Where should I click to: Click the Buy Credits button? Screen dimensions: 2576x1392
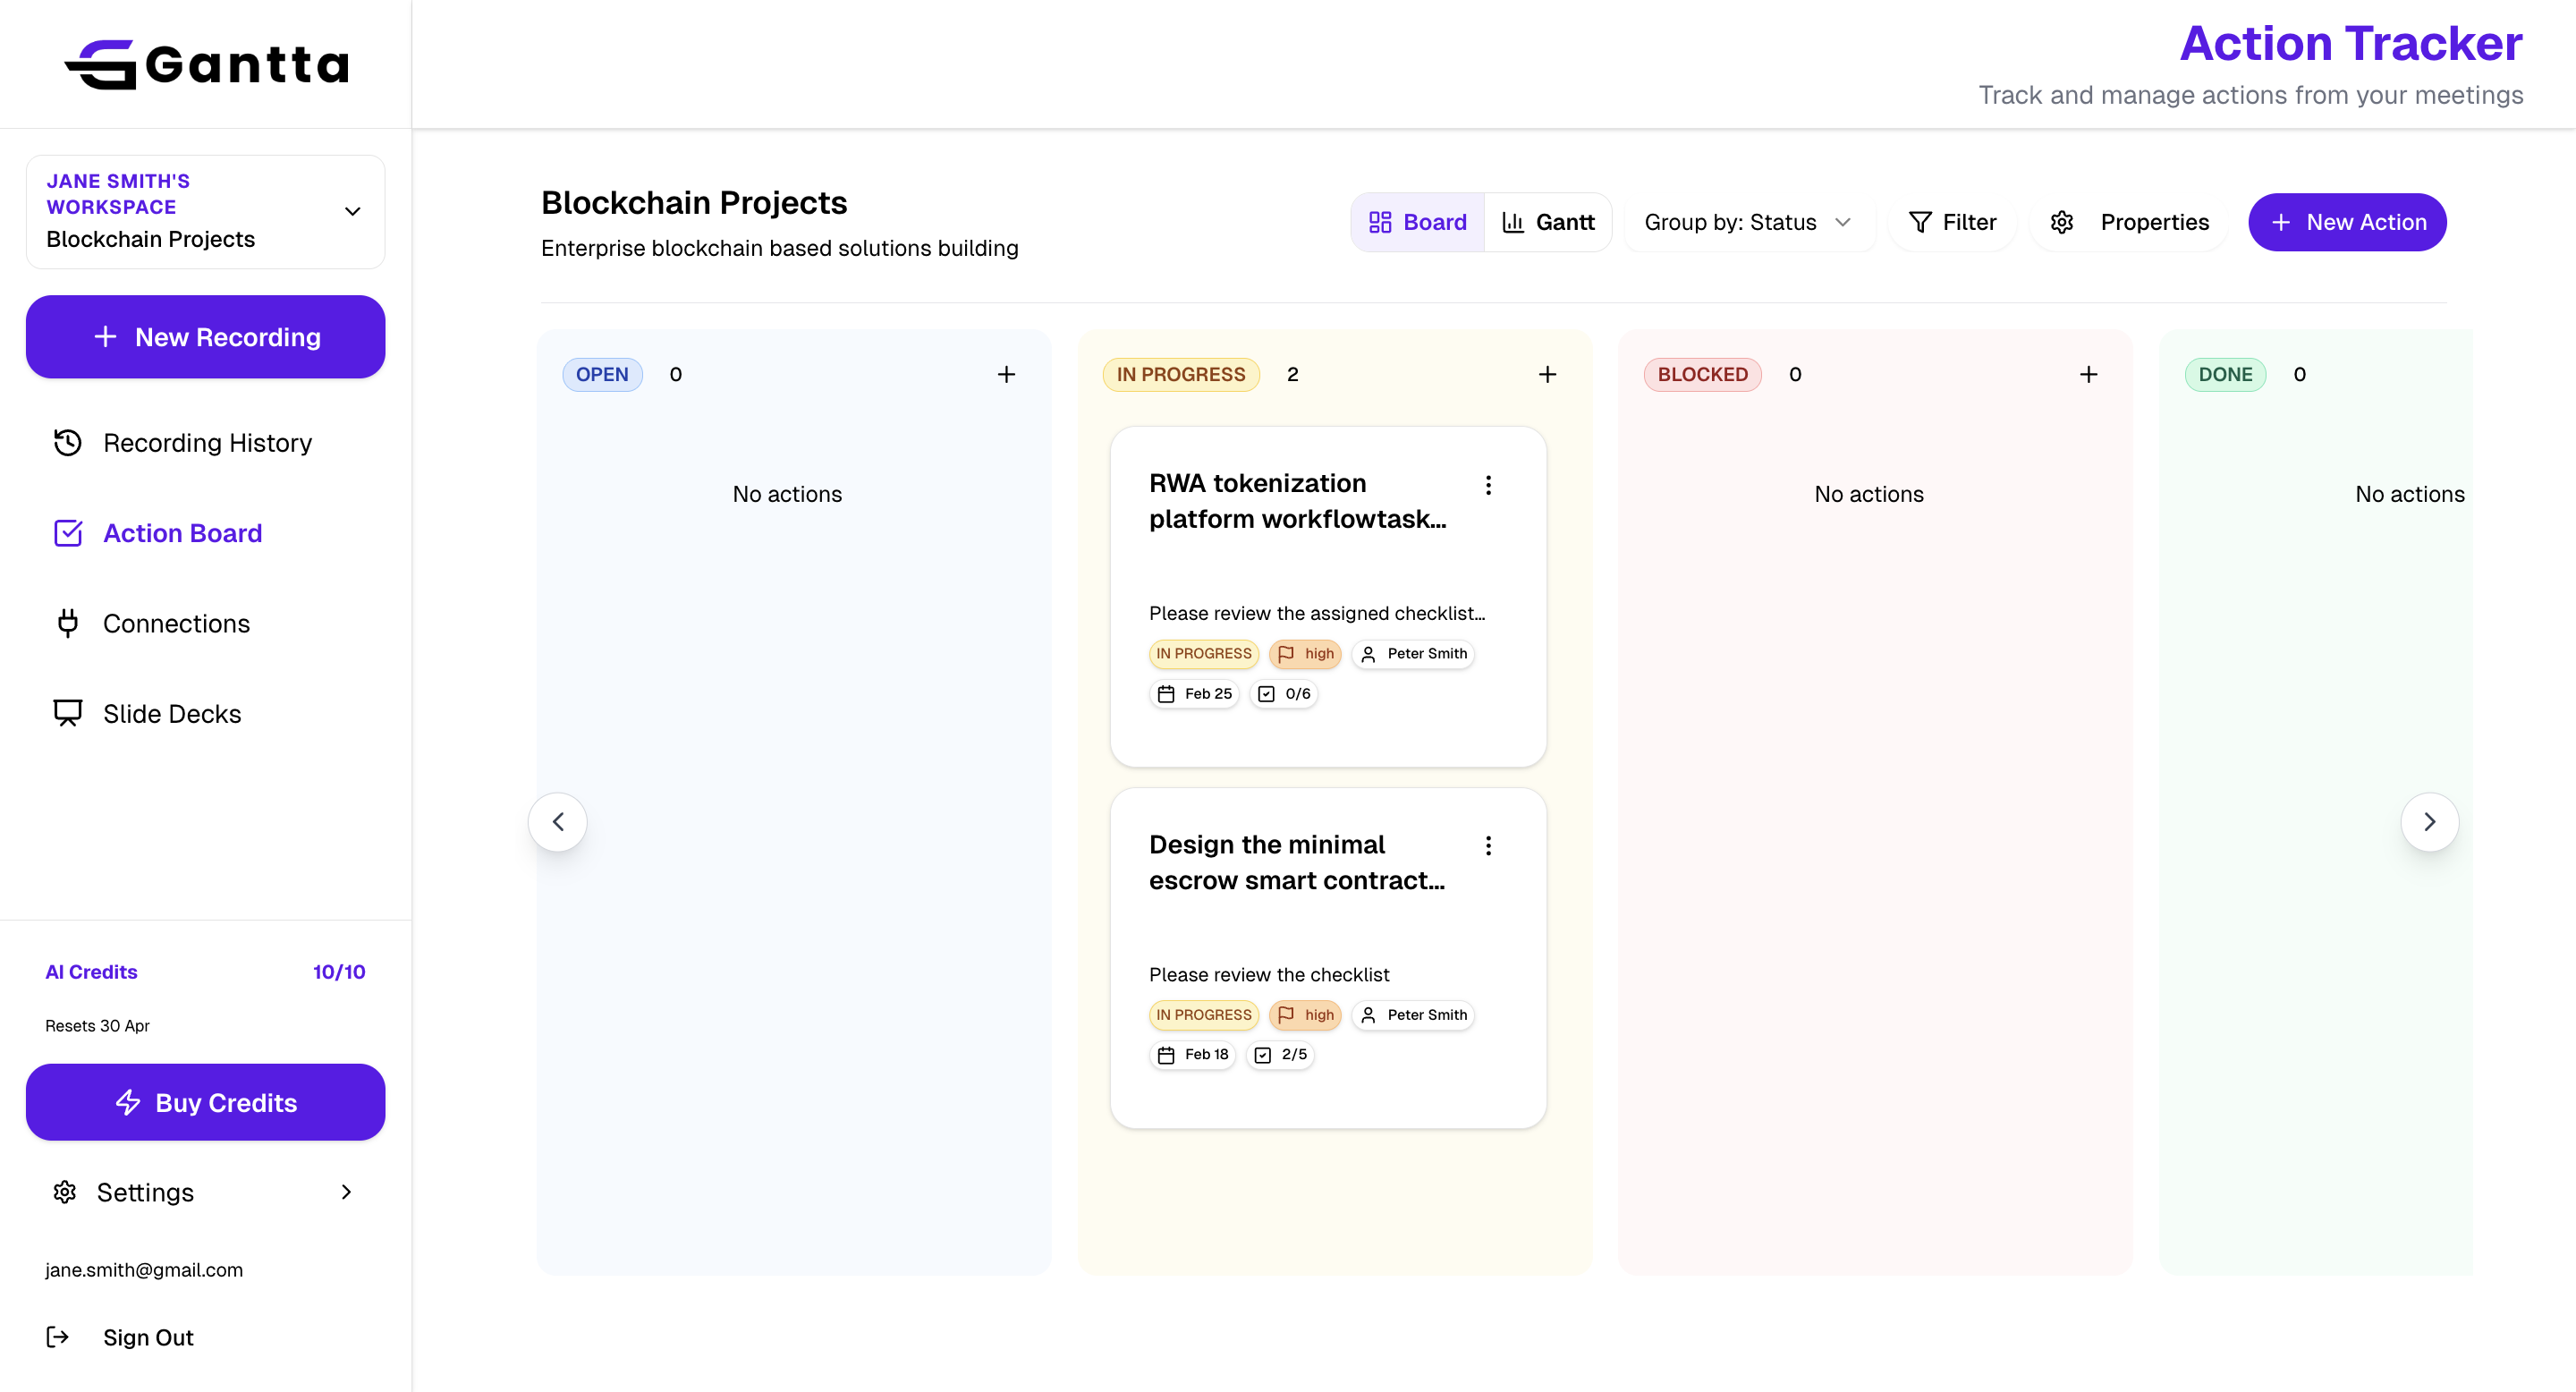205,1102
